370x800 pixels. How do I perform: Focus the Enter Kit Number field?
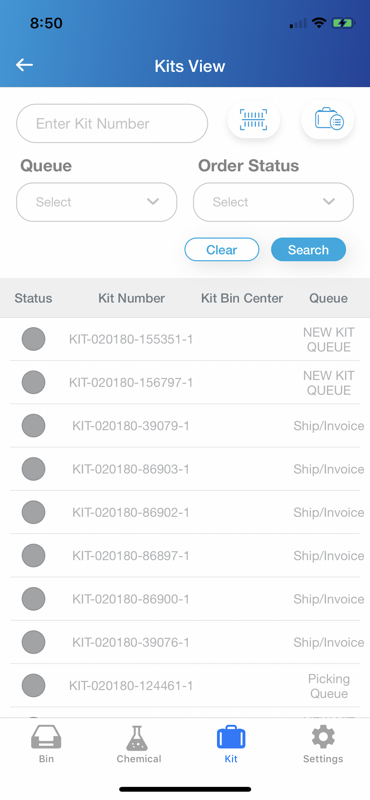click(112, 123)
